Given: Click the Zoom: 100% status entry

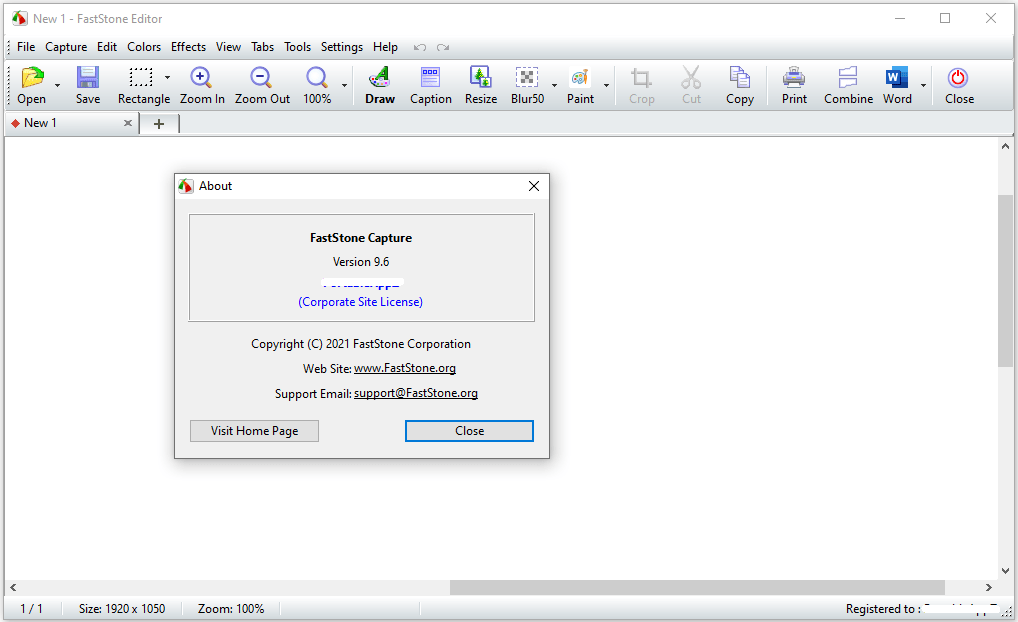Looking at the screenshot, I should tap(230, 609).
